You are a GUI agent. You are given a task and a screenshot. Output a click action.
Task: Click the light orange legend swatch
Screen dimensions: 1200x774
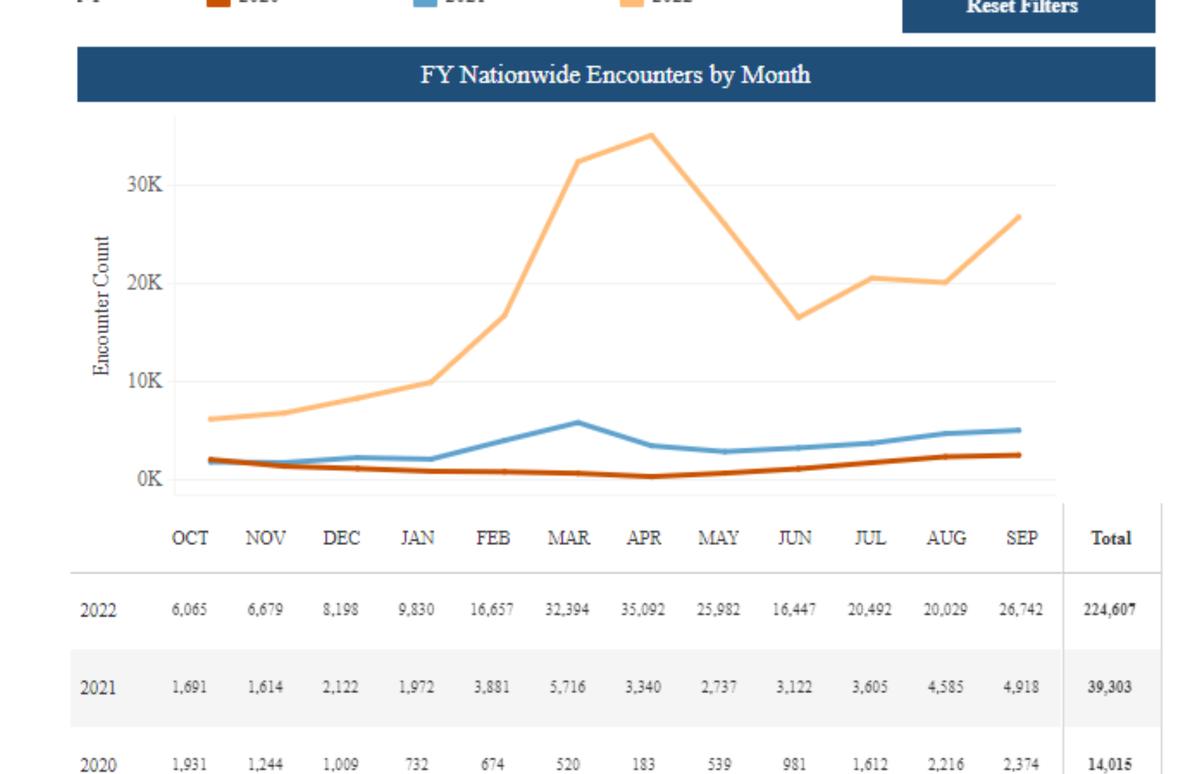point(632,3)
